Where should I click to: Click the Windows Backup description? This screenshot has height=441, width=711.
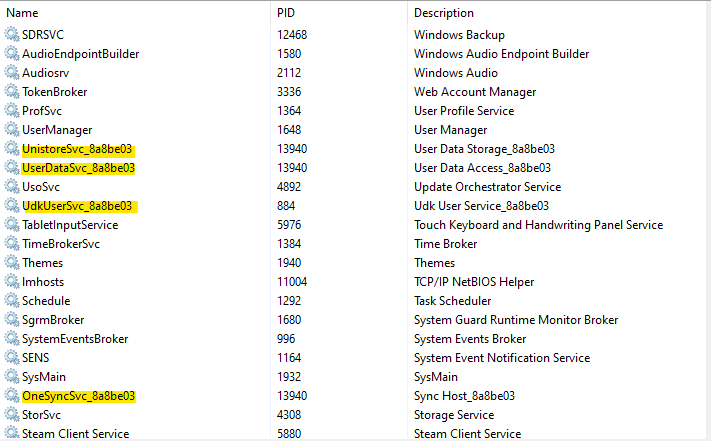click(459, 34)
